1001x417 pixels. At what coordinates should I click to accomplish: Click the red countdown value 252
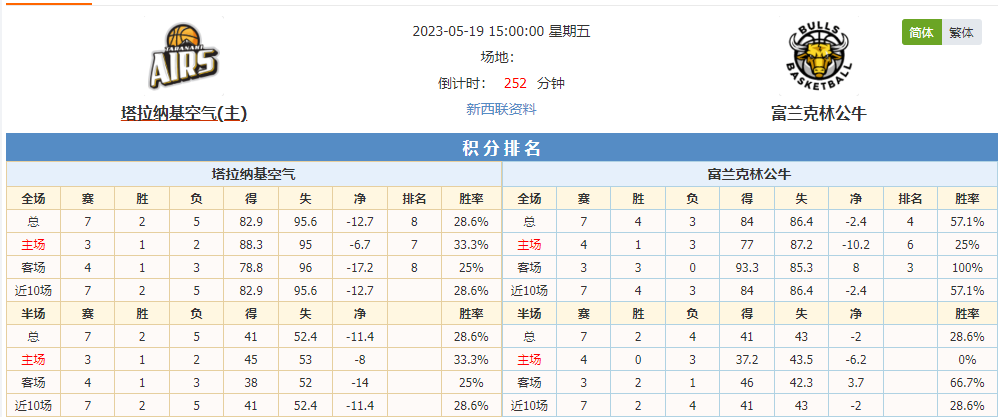pyautogui.click(x=515, y=83)
